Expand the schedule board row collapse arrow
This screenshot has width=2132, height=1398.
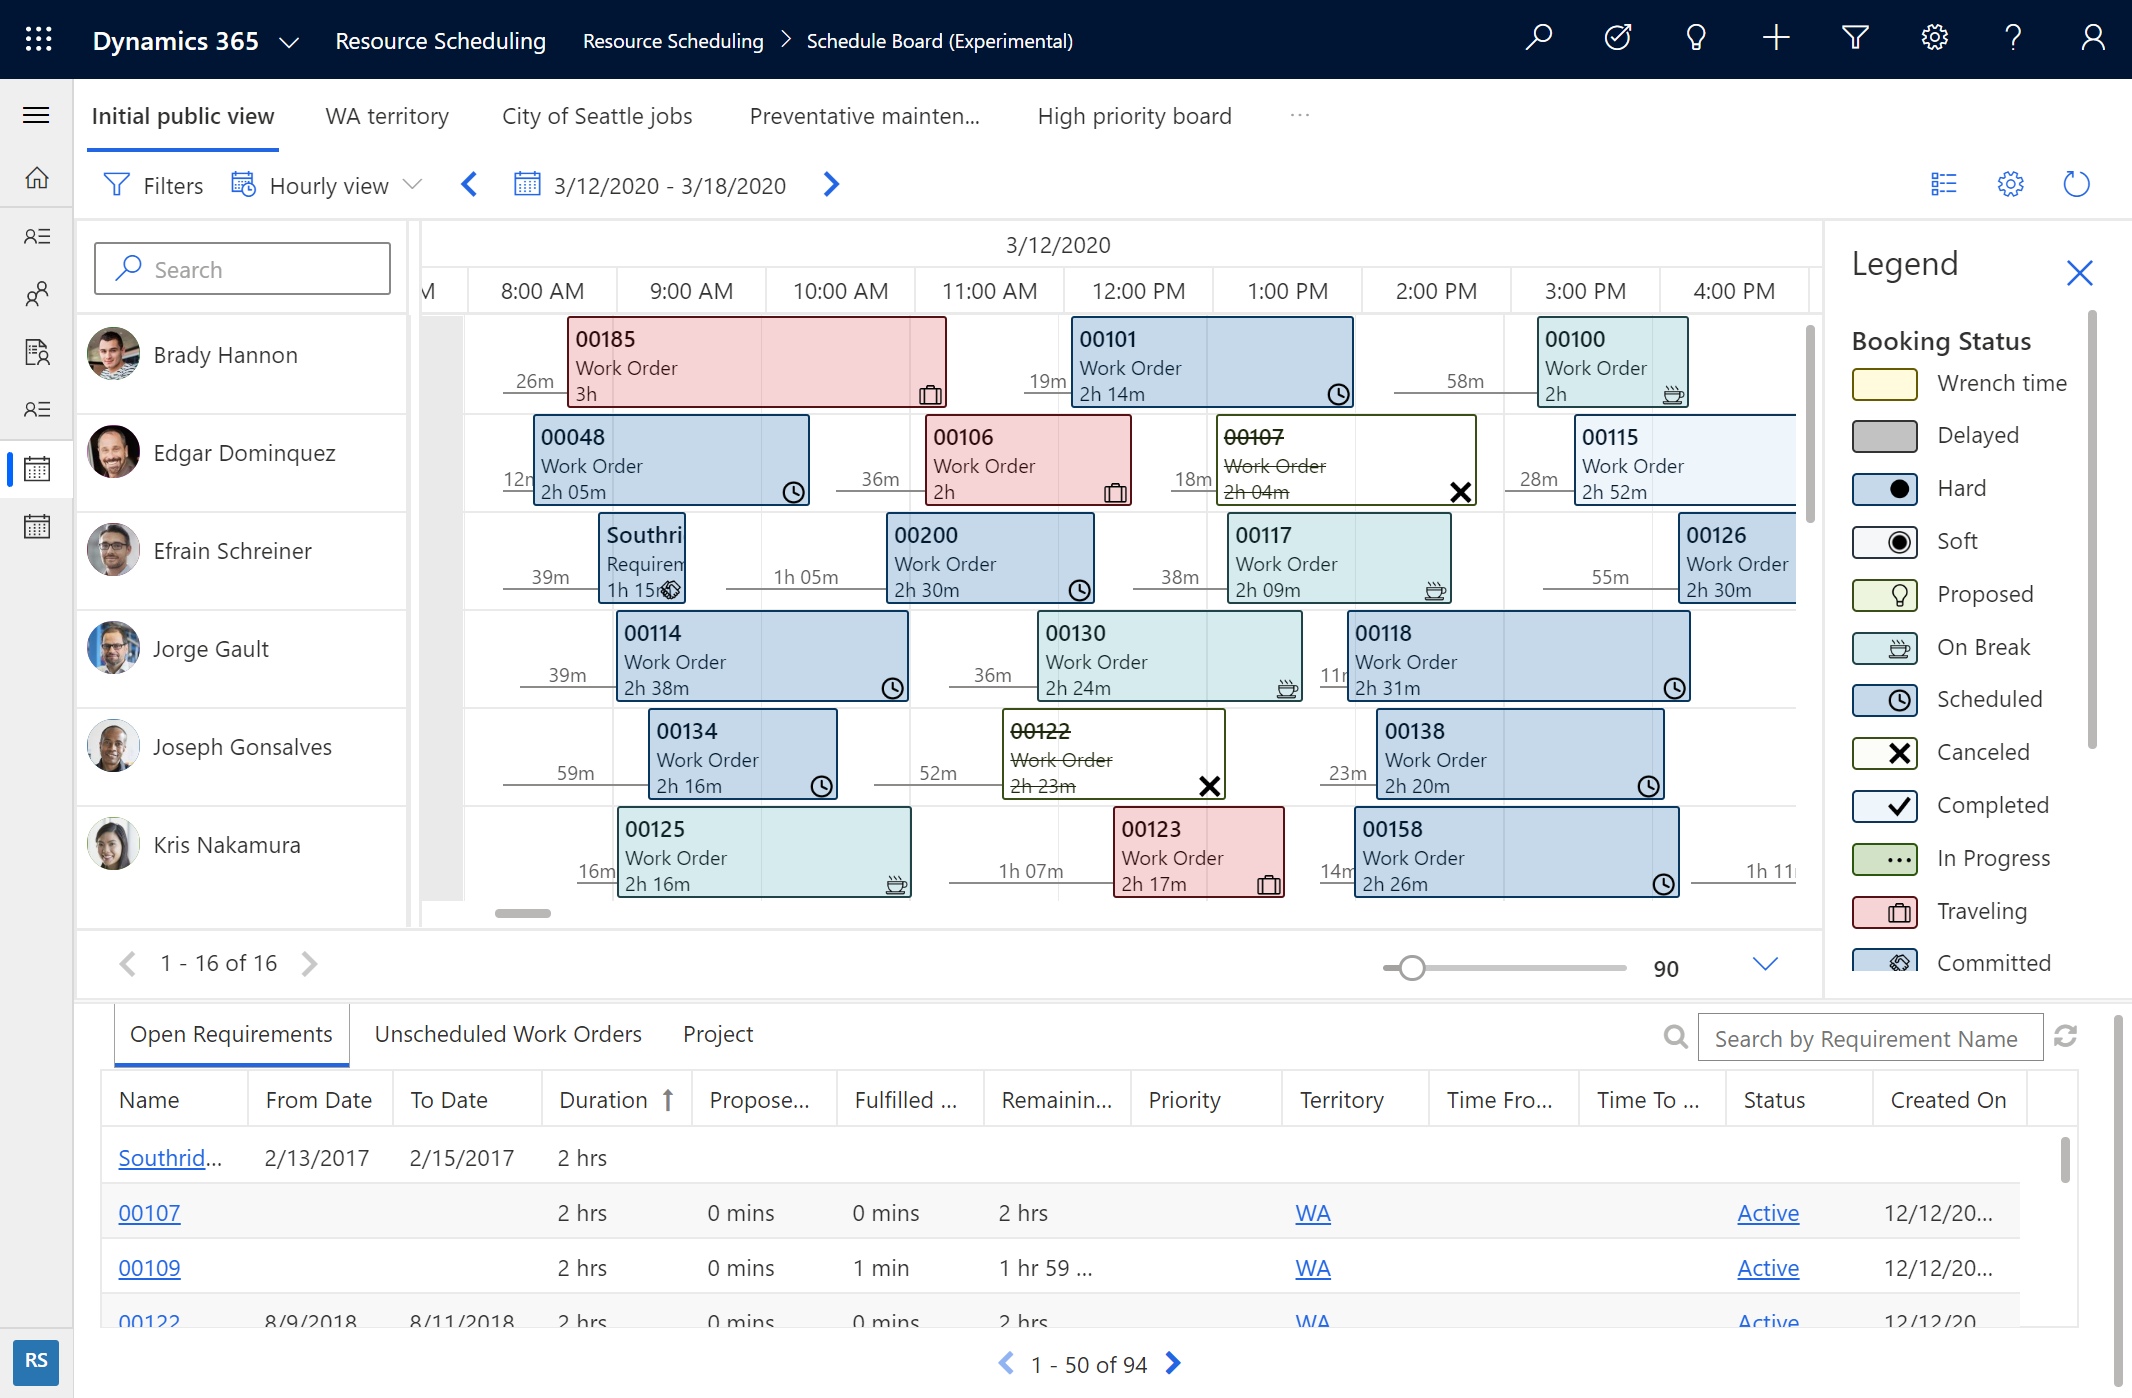tap(1764, 963)
